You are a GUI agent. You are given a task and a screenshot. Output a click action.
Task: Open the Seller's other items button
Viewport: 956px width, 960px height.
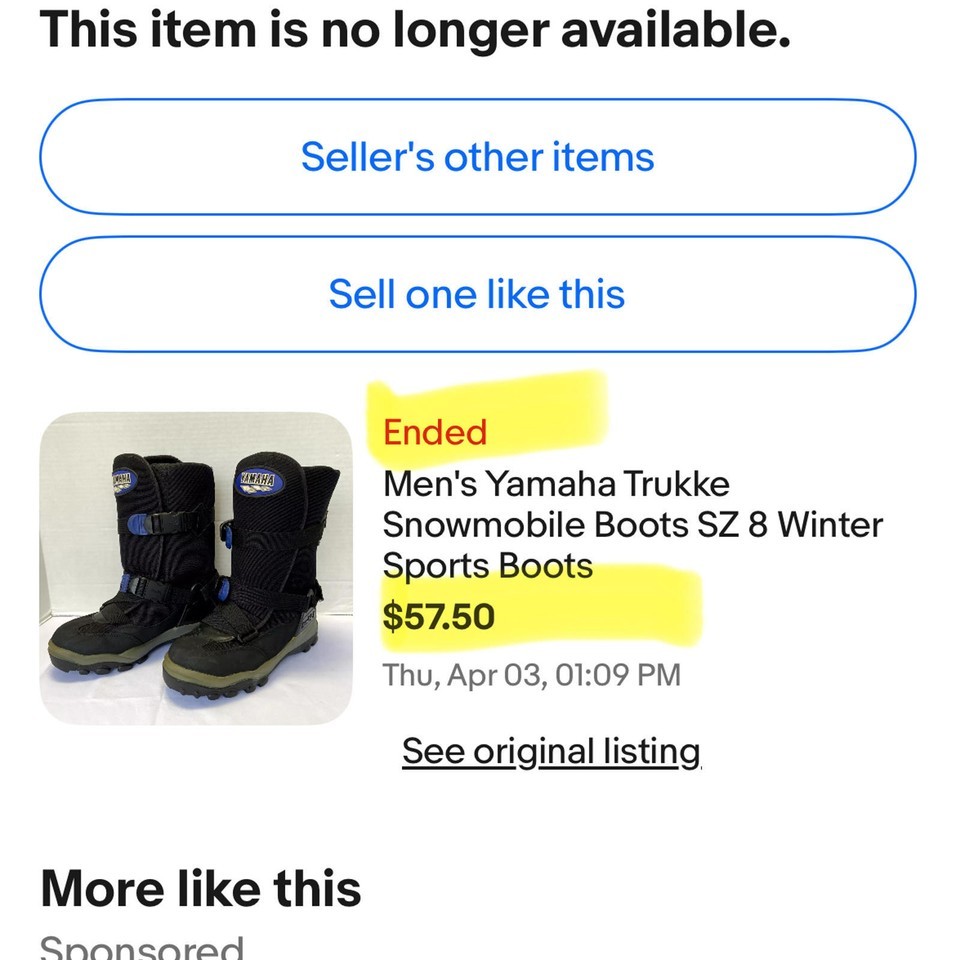pos(478,157)
